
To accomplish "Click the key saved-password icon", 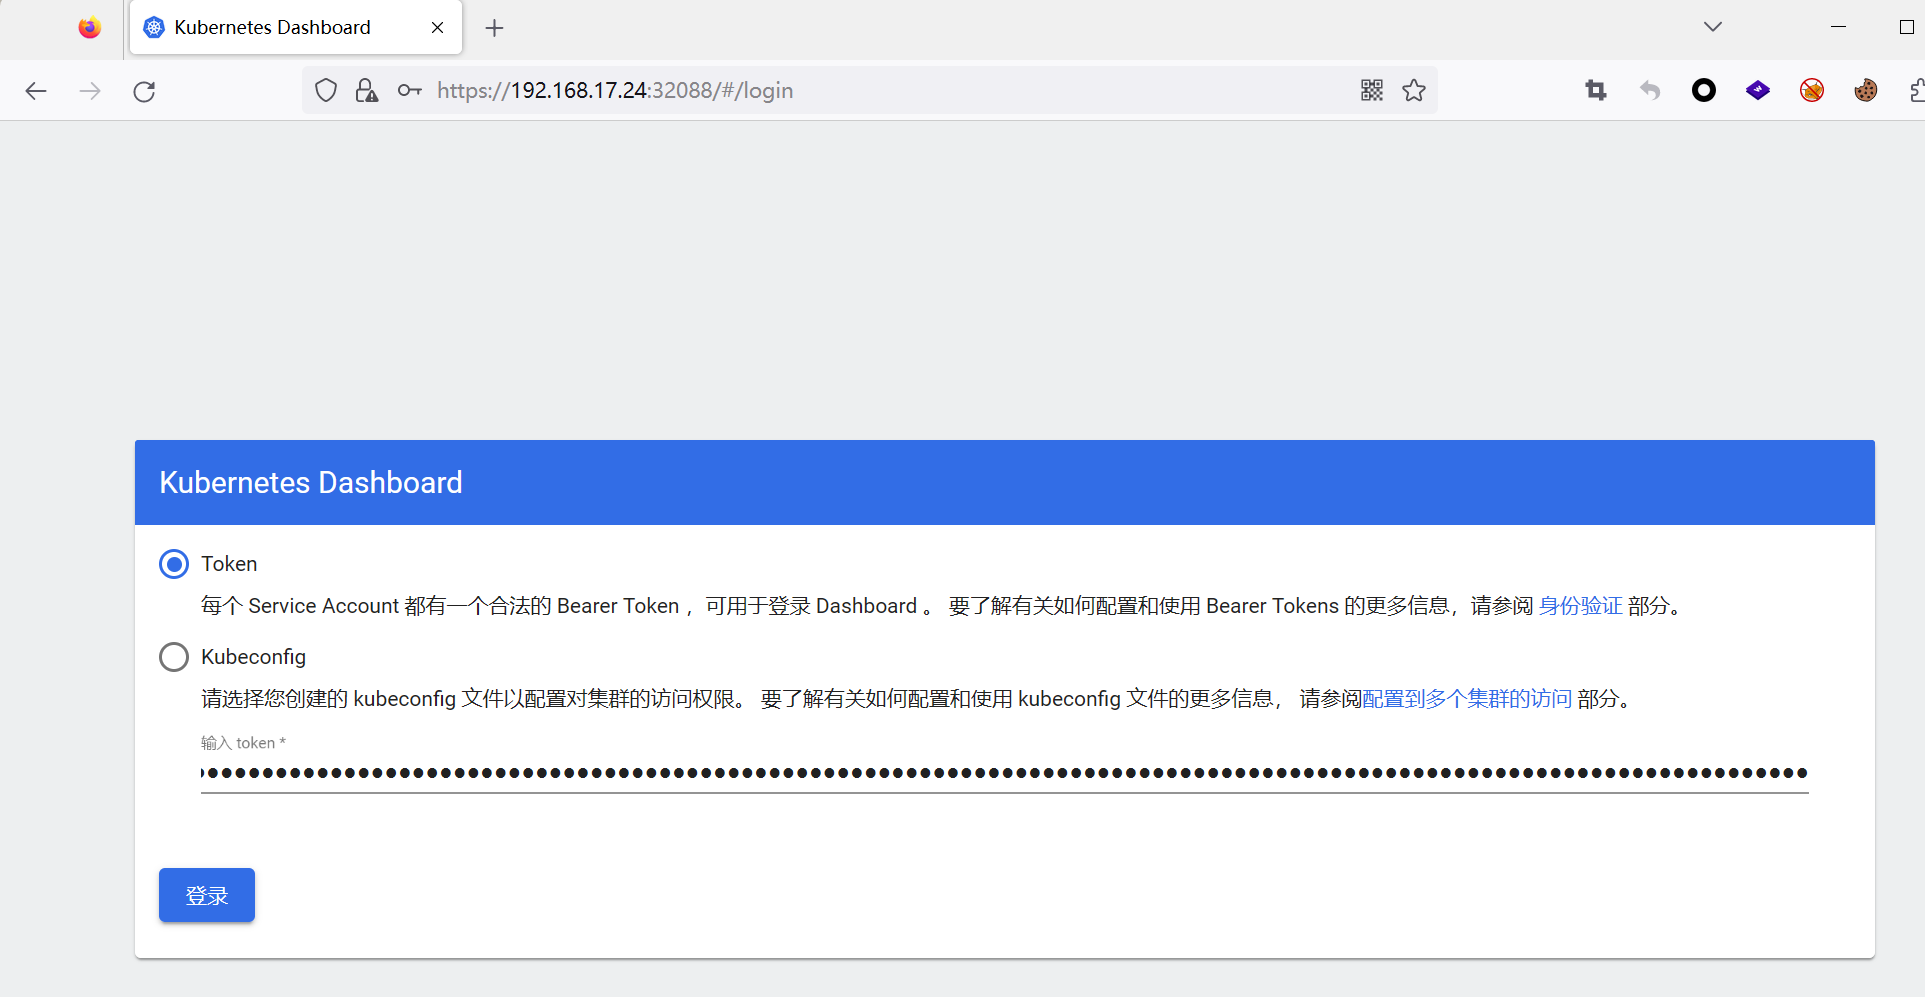I will [x=409, y=91].
